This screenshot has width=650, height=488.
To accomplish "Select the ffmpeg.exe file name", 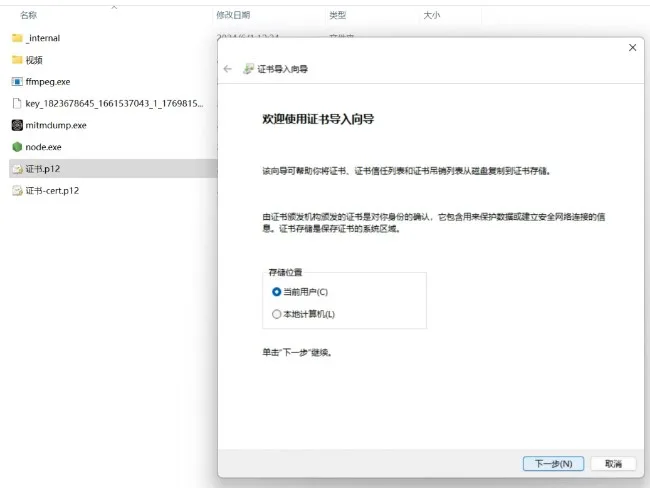I will pyautogui.click(x=48, y=82).
